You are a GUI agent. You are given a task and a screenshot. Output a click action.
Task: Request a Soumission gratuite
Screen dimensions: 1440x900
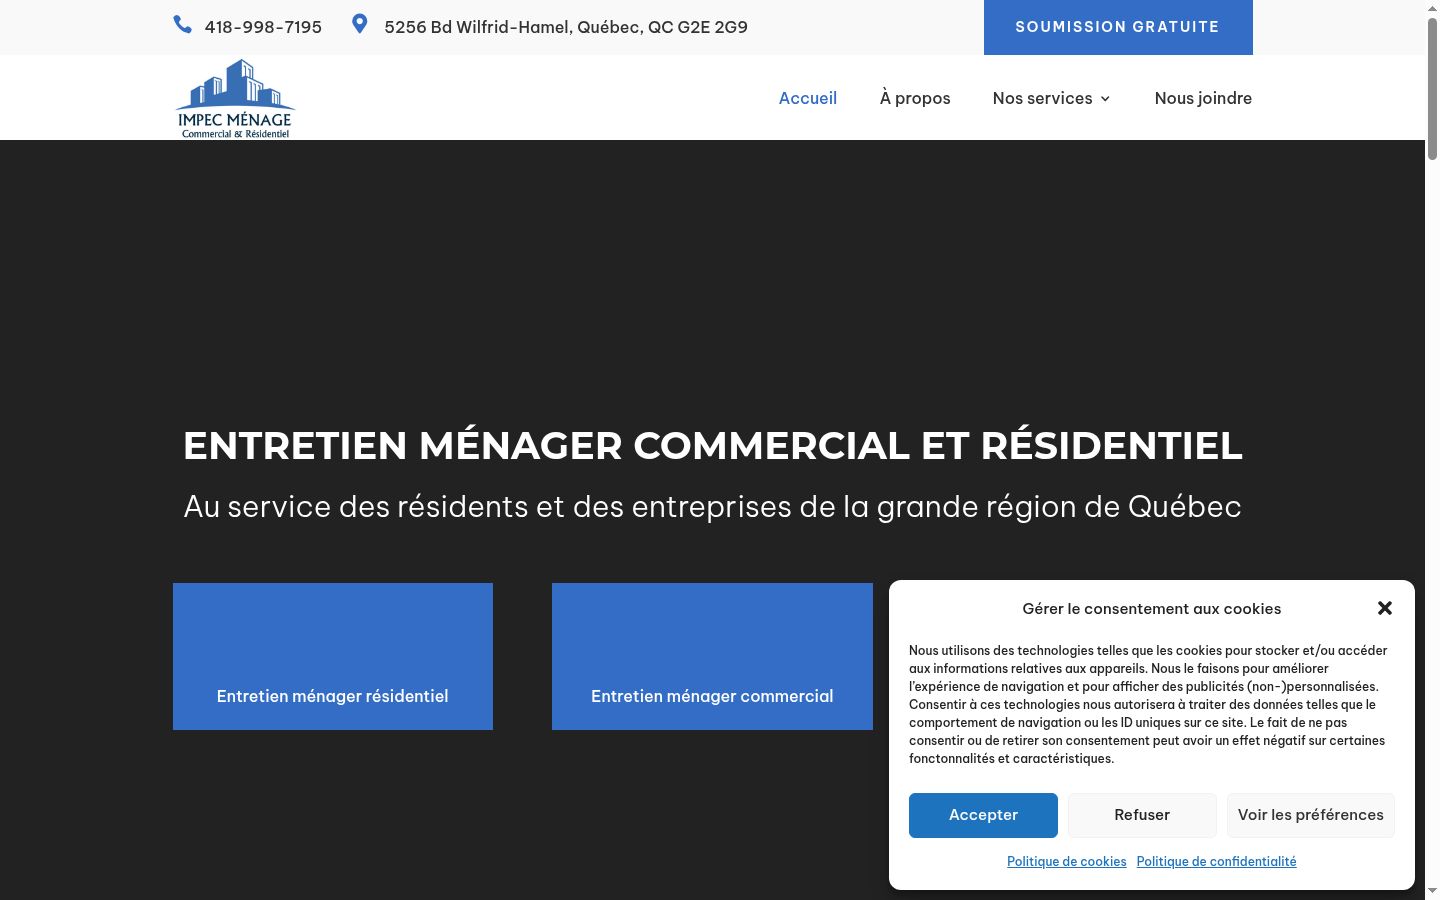[x=1118, y=27]
